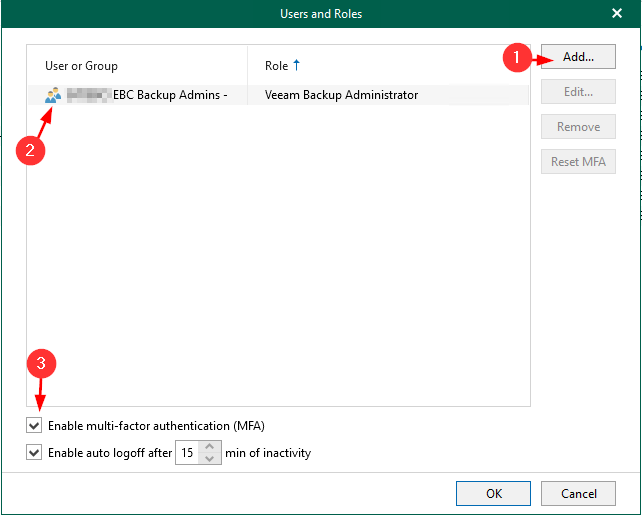The height and width of the screenshot is (518, 642).
Task: Close the Users and Roles dialog
Action: (617, 13)
